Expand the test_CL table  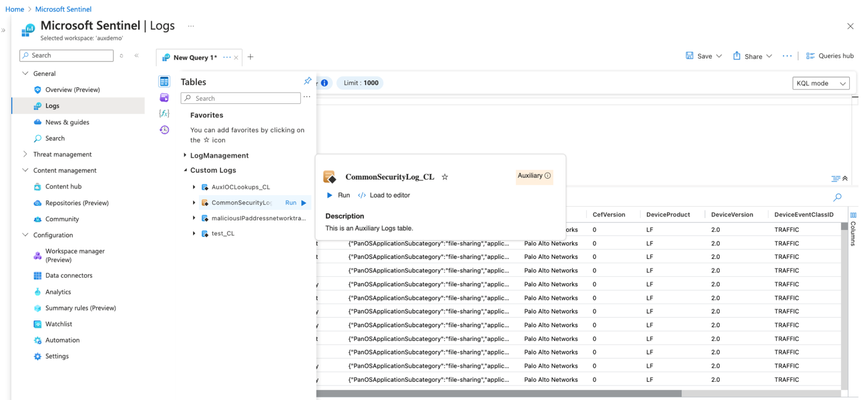pos(194,234)
